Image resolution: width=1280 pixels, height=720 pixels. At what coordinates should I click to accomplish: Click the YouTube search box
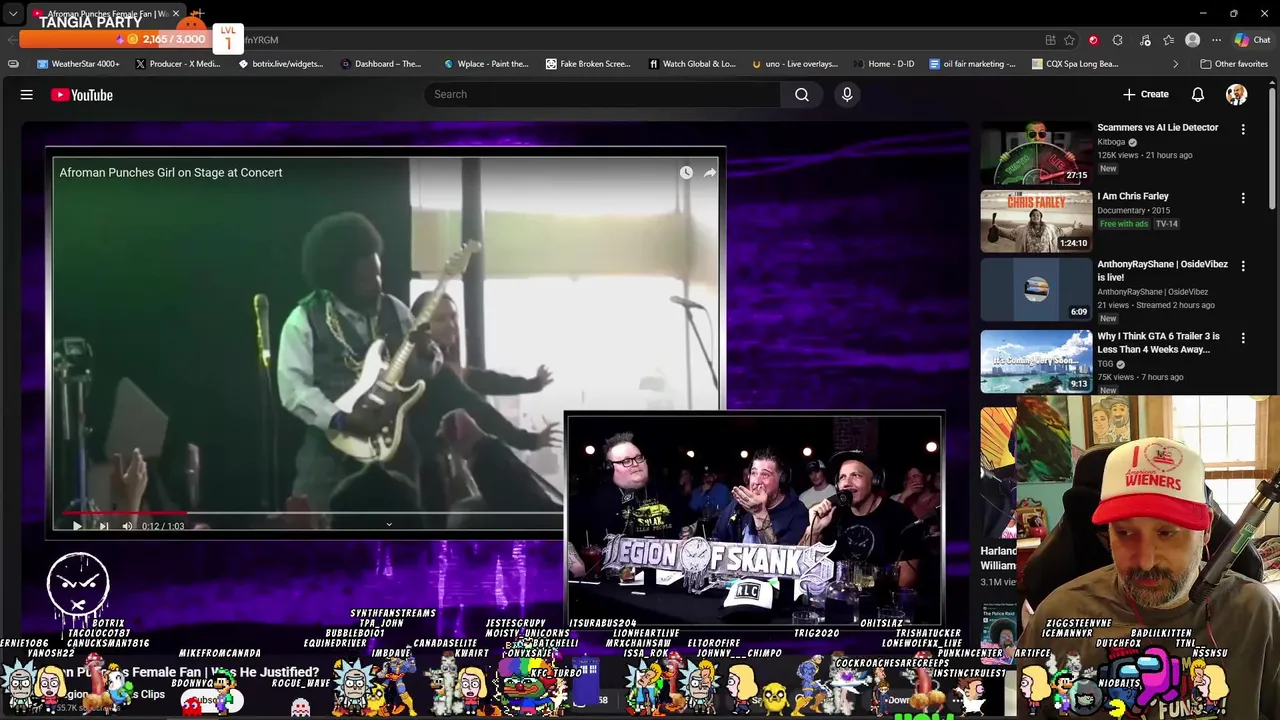click(x=602, y=94)
